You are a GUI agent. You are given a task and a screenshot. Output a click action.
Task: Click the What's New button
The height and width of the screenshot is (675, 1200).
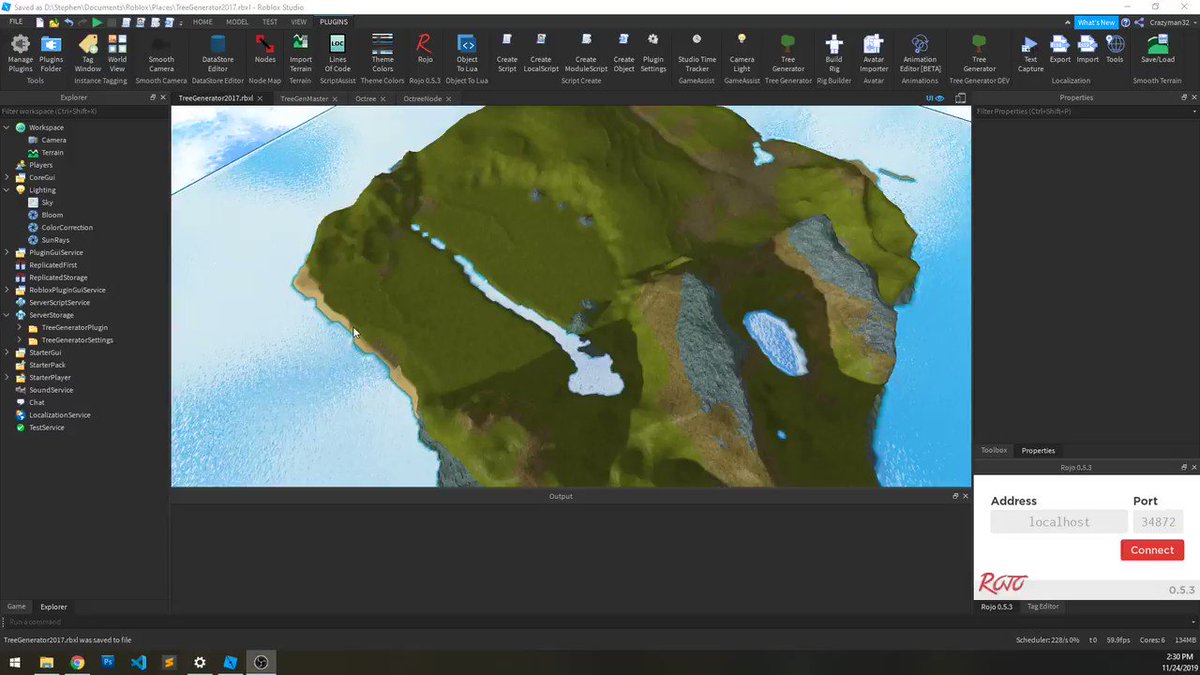tap(1095, 22)
